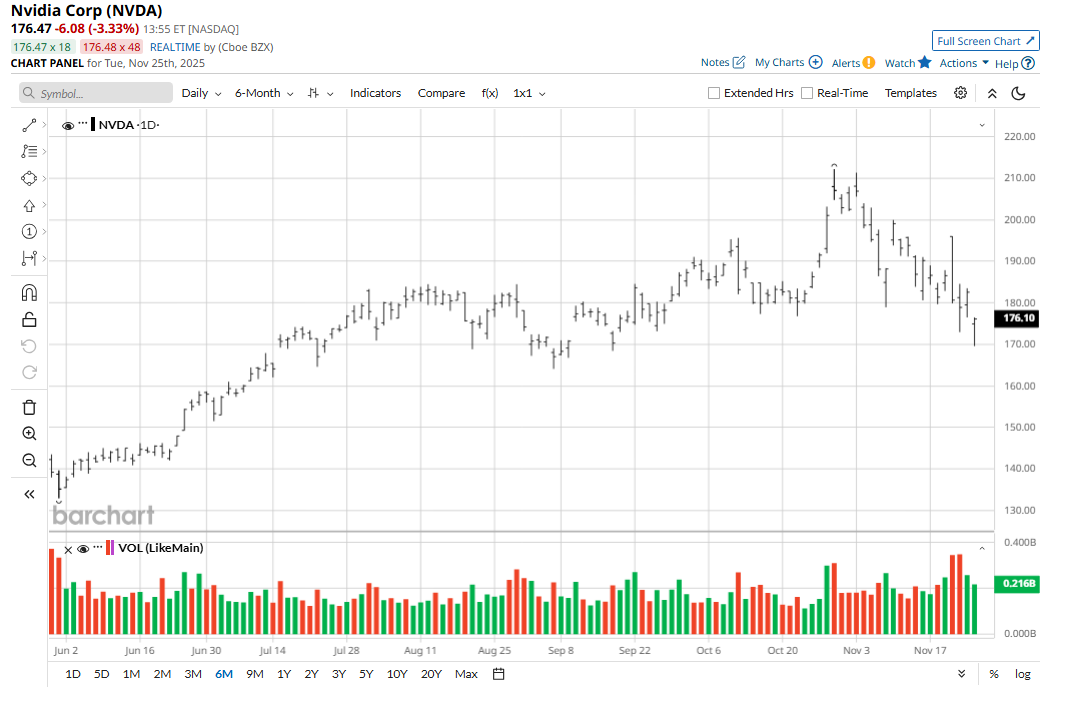This screenshot has width=1068, height=710.
Task: Select the trend line drawing tool
Action: tap(29, 125)
